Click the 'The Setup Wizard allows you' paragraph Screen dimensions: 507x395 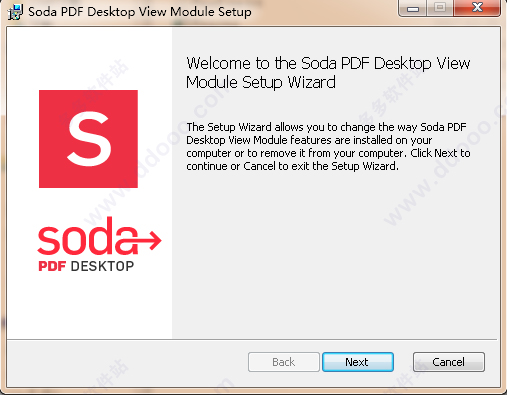(328, 146)
